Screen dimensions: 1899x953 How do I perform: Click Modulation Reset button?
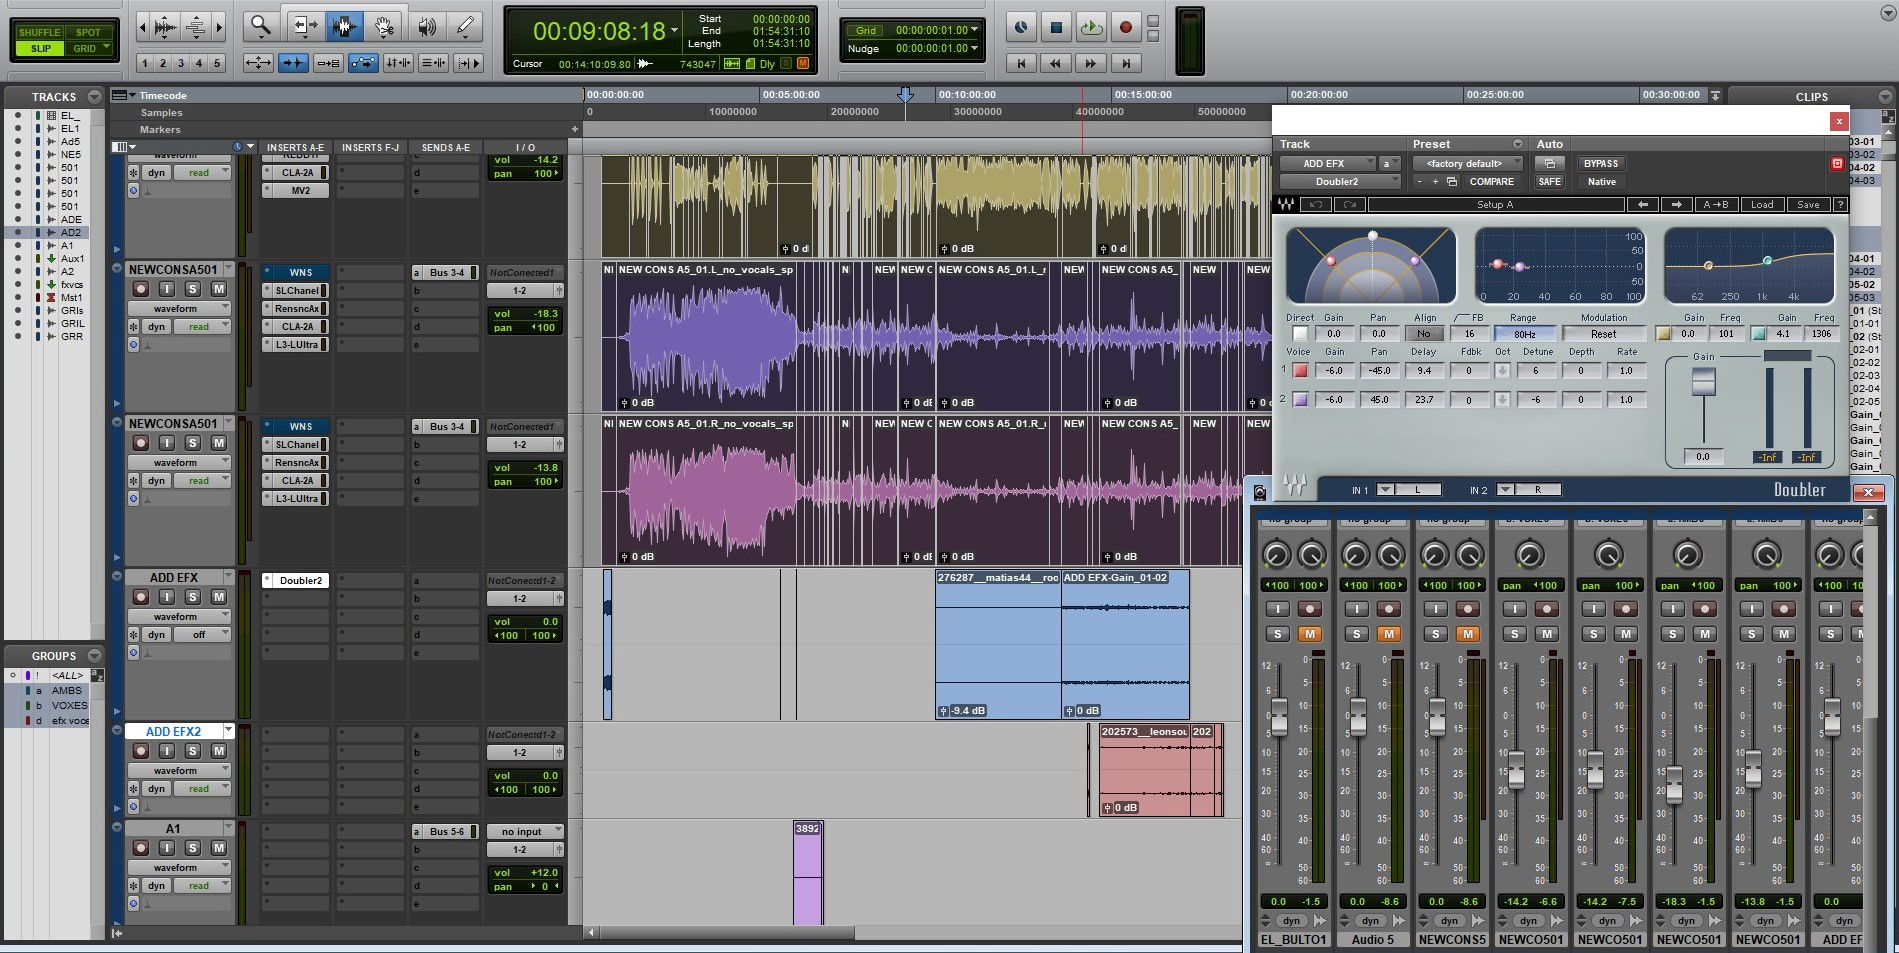(1604, 334)
